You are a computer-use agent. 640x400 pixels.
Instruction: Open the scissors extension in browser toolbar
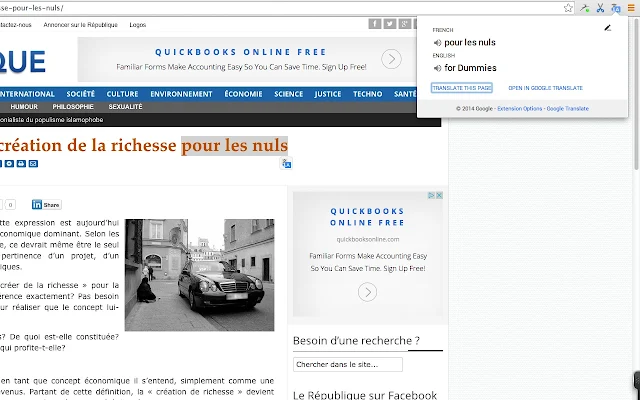[600, 8]
